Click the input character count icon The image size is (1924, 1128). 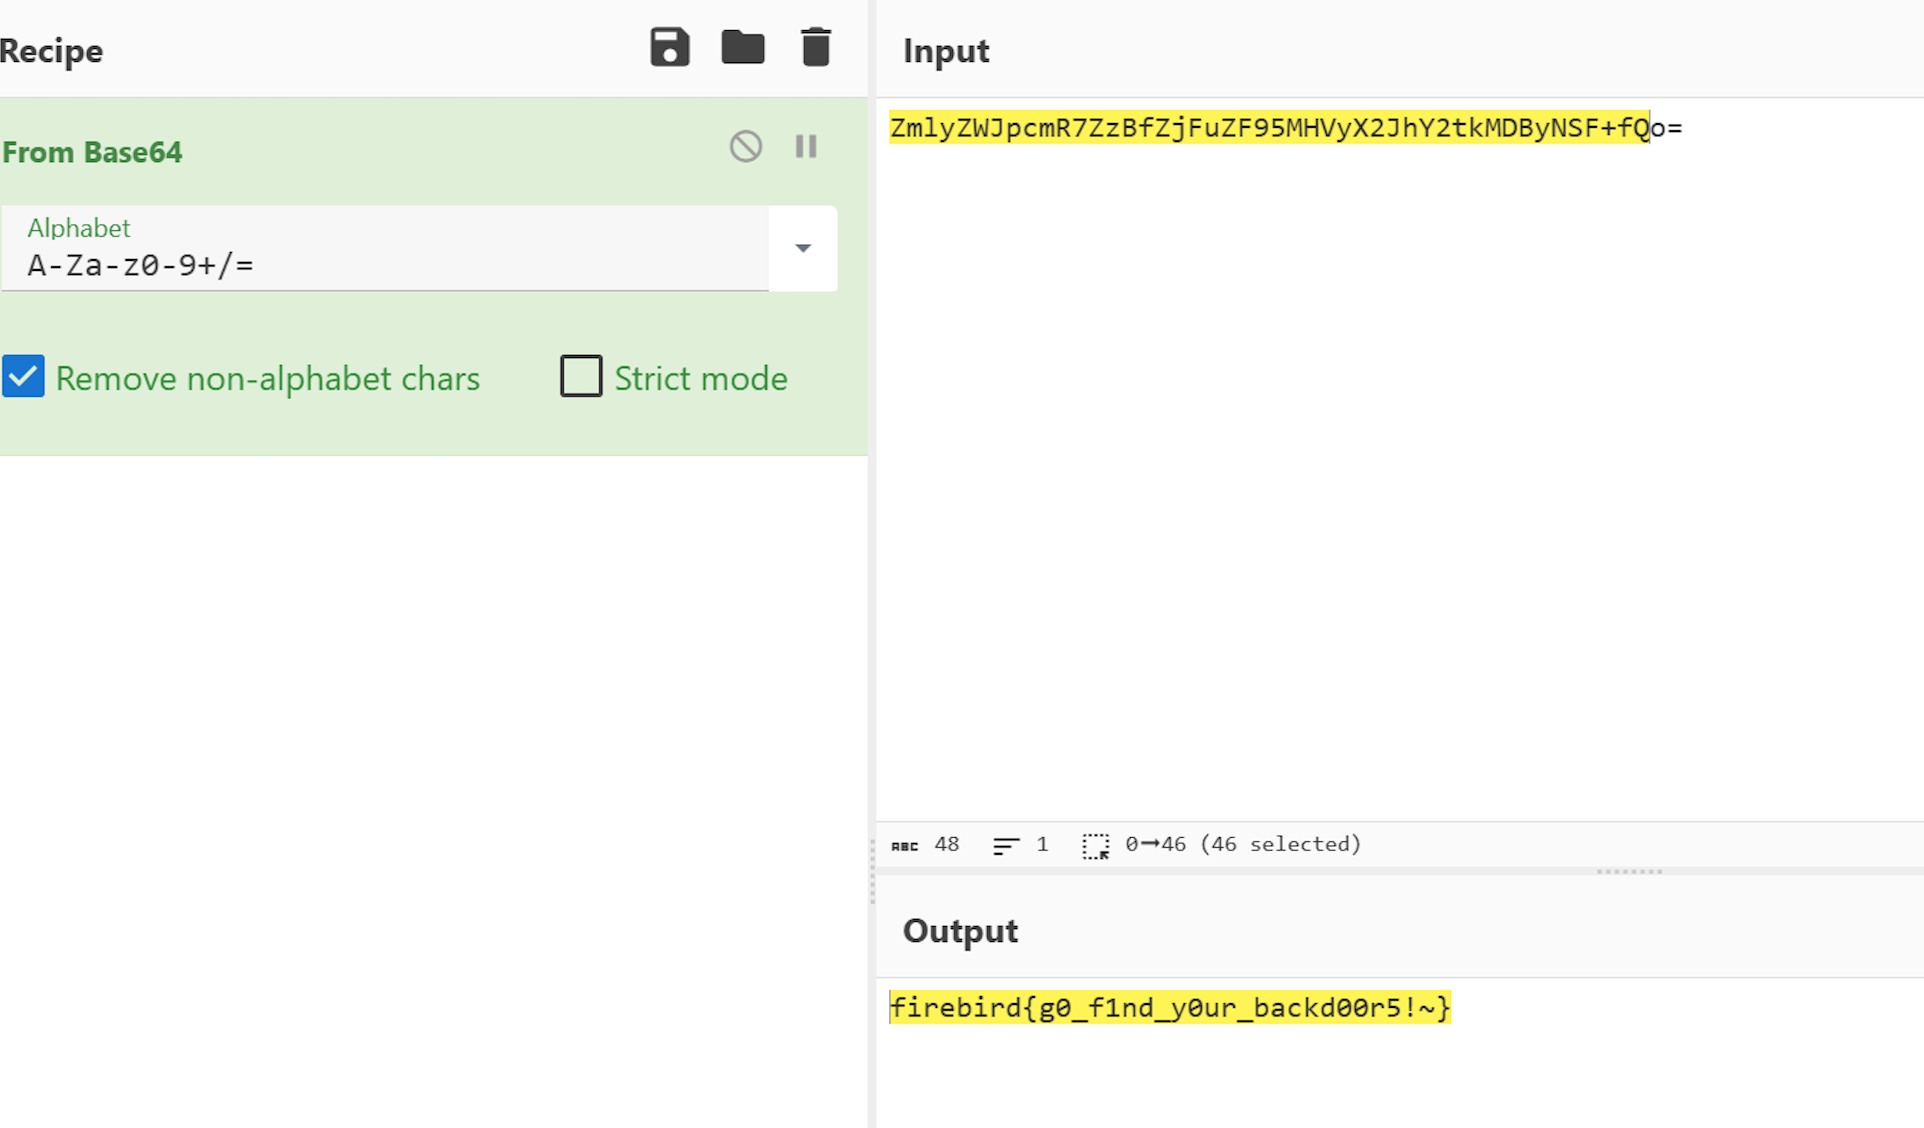click(904, 846)
